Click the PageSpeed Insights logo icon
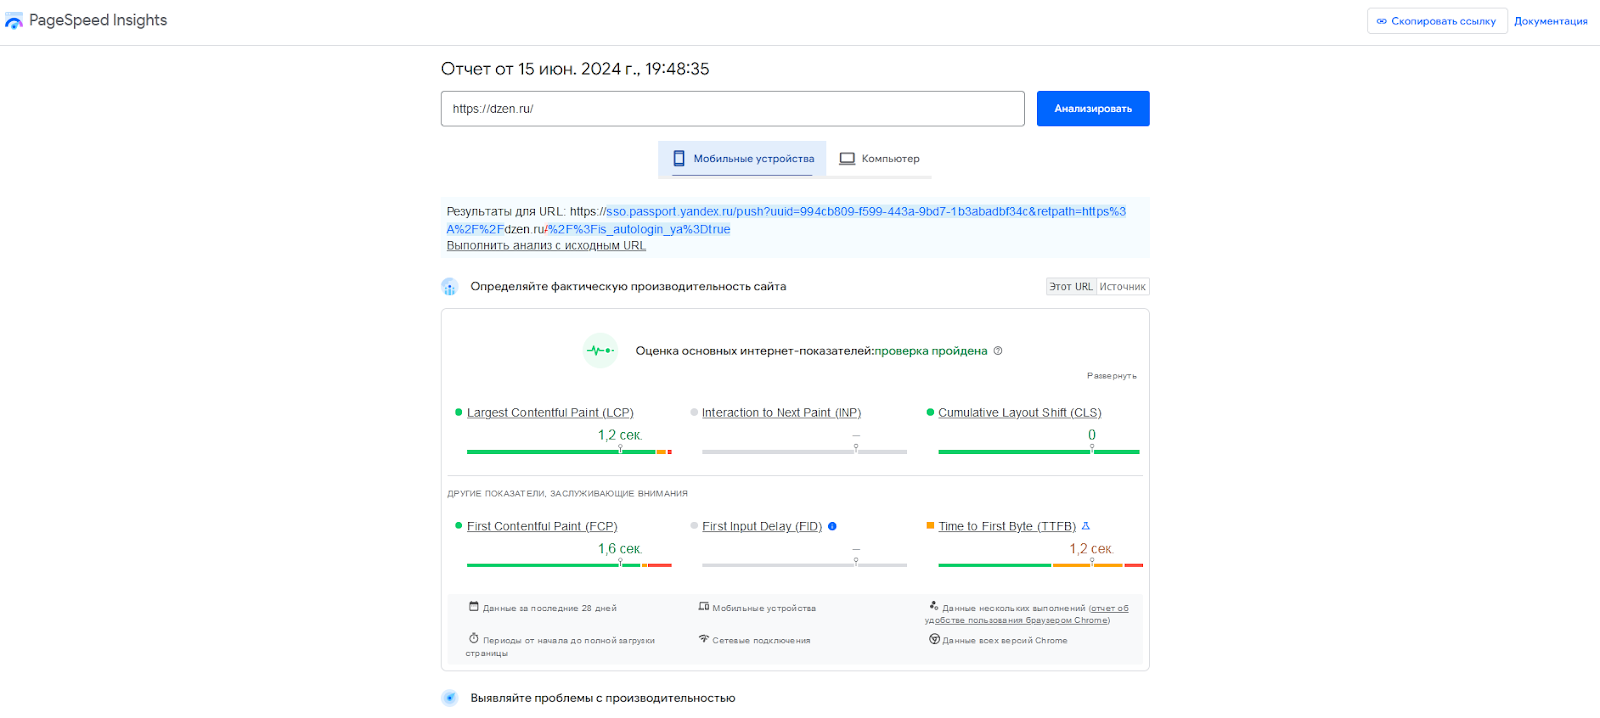1600x718 pixels. click(14, 21)
